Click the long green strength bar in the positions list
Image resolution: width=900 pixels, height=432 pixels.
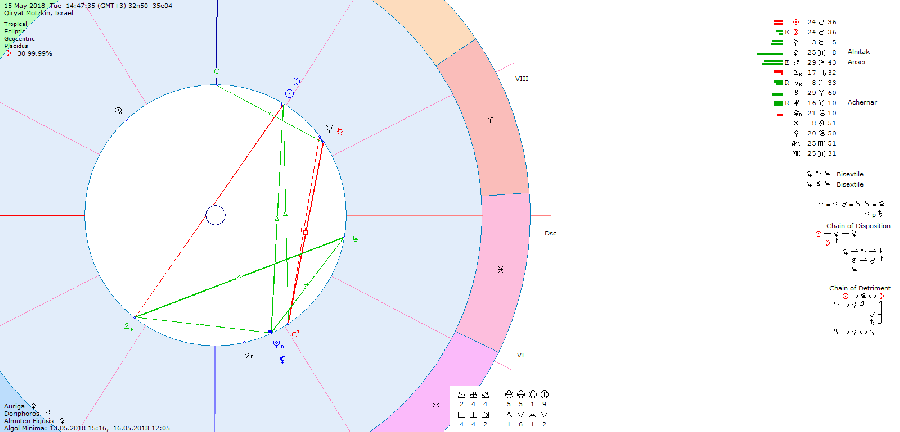pyautogui.click(x=770, y=54)
